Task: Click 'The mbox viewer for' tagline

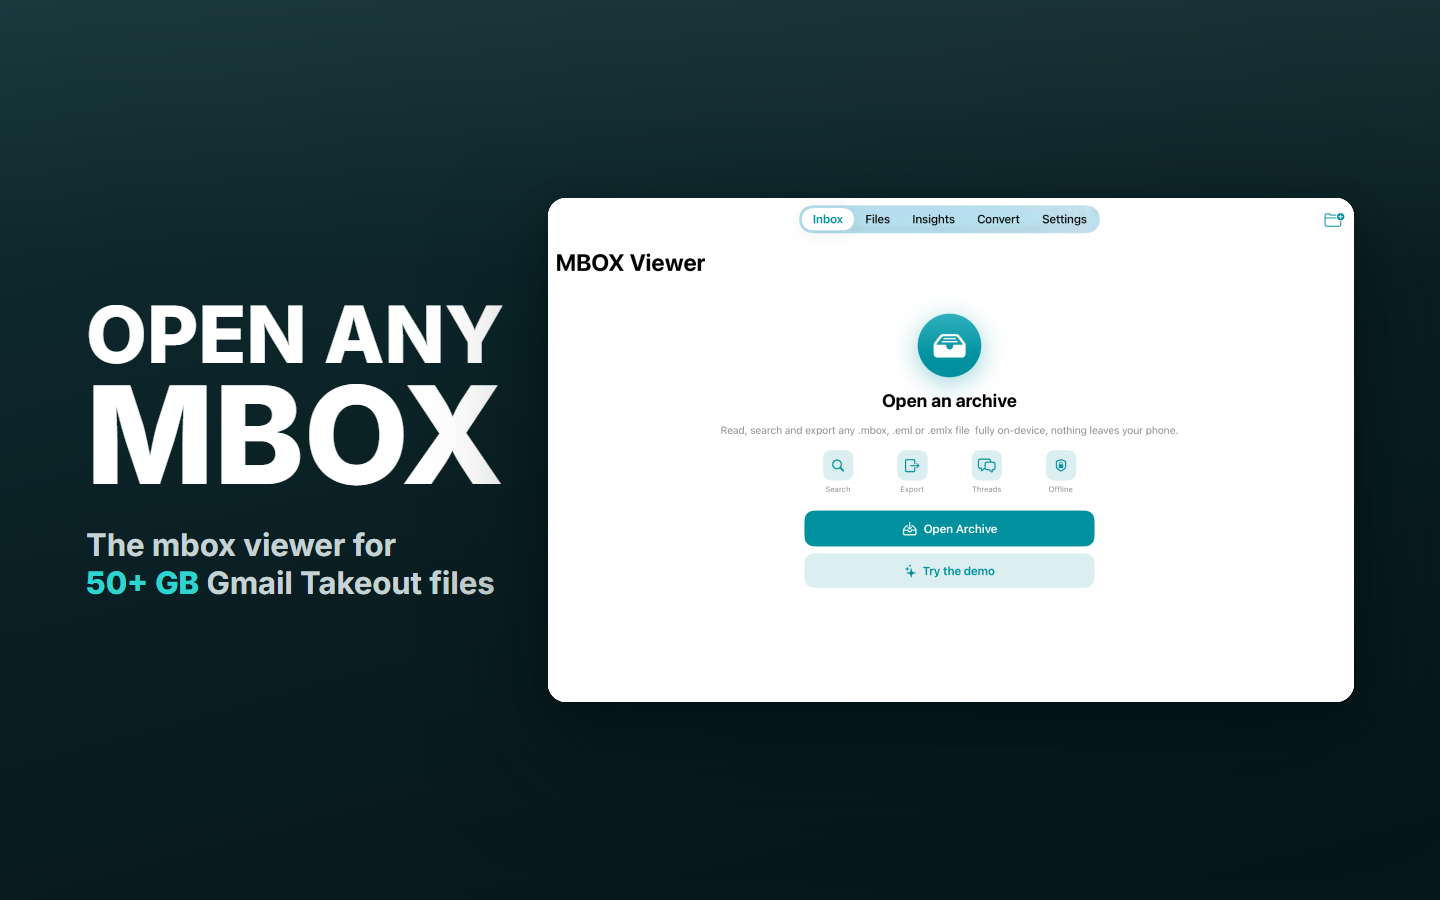Action: [241, 545]
